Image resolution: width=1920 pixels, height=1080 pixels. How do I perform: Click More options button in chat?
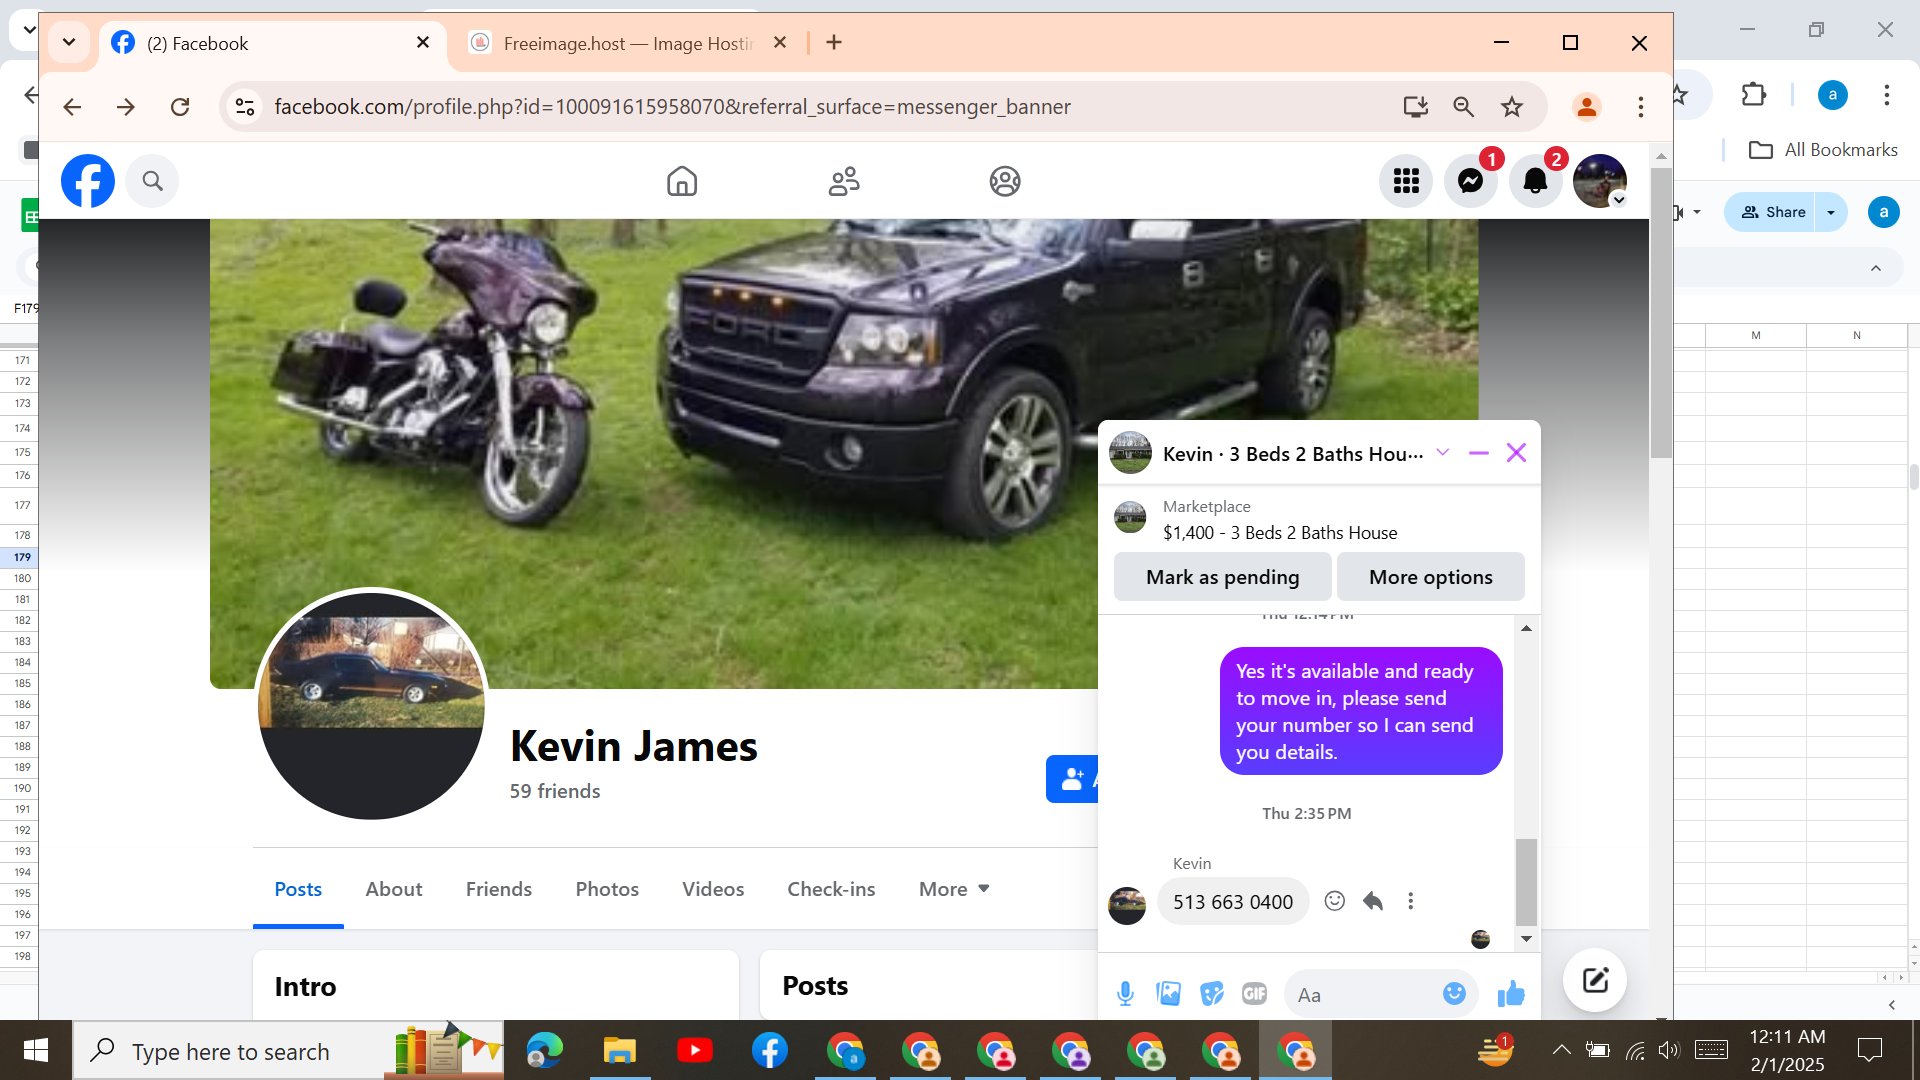tap(1430, 577)
